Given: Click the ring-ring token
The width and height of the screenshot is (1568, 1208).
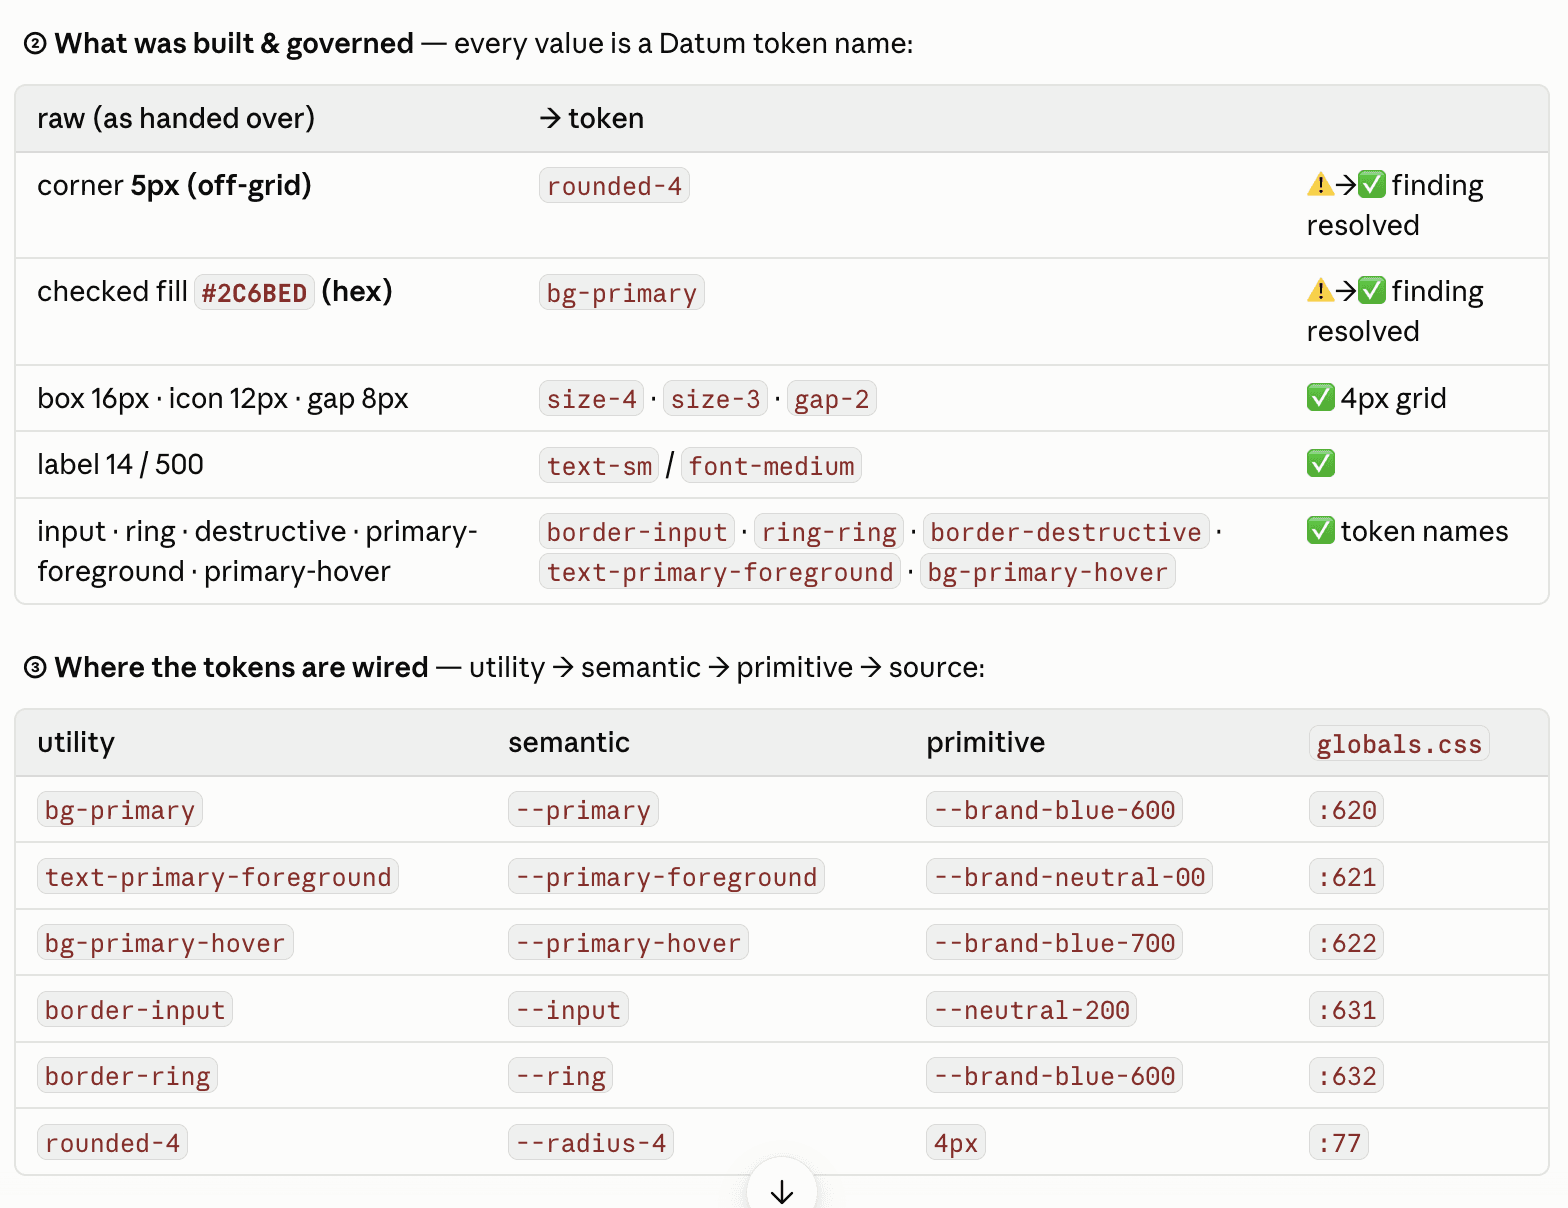Looking at the screenshot, I should click(829, 532).
